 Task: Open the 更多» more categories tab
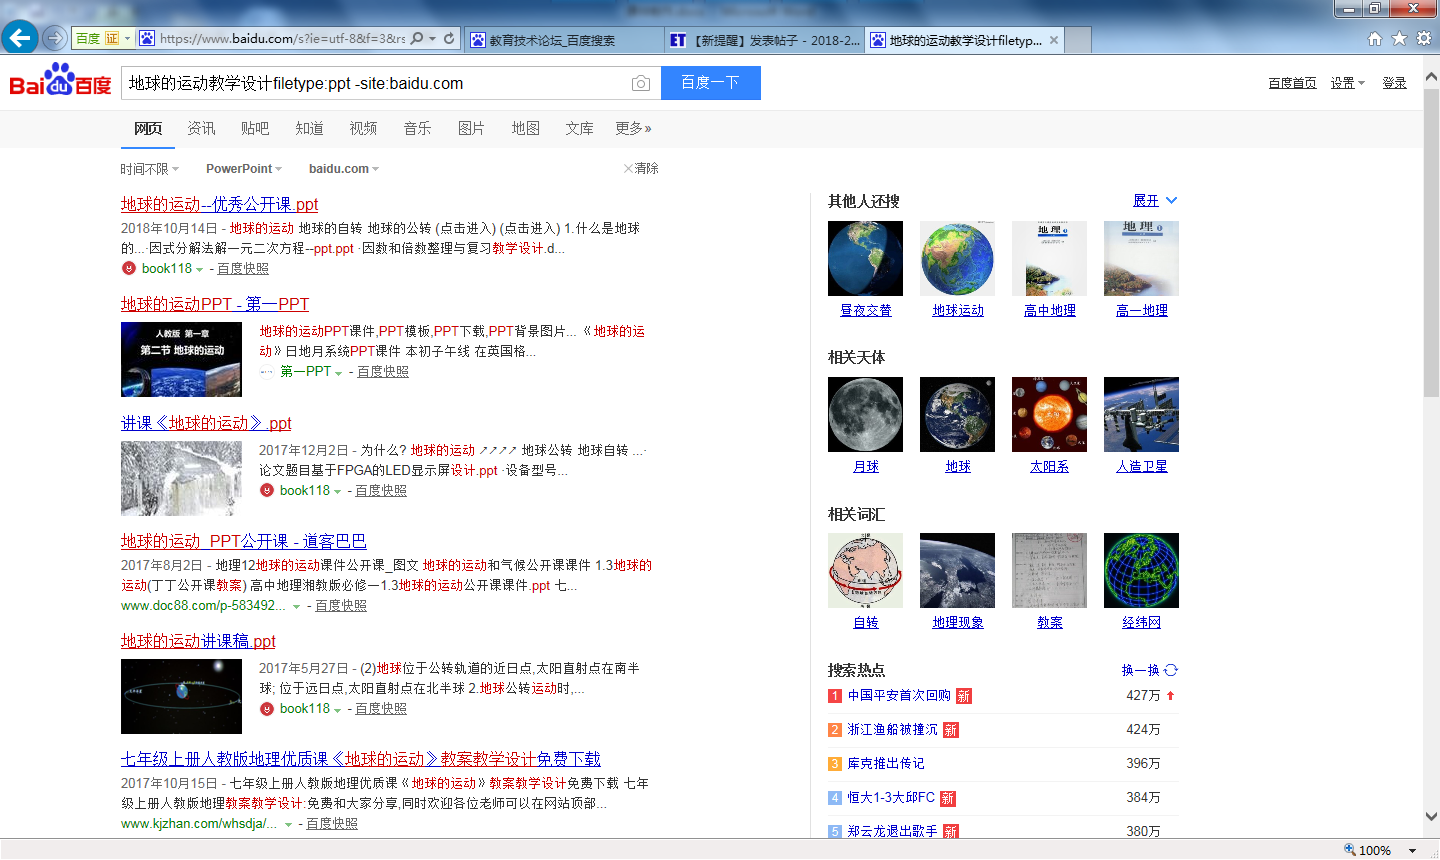tap(633, 128)
